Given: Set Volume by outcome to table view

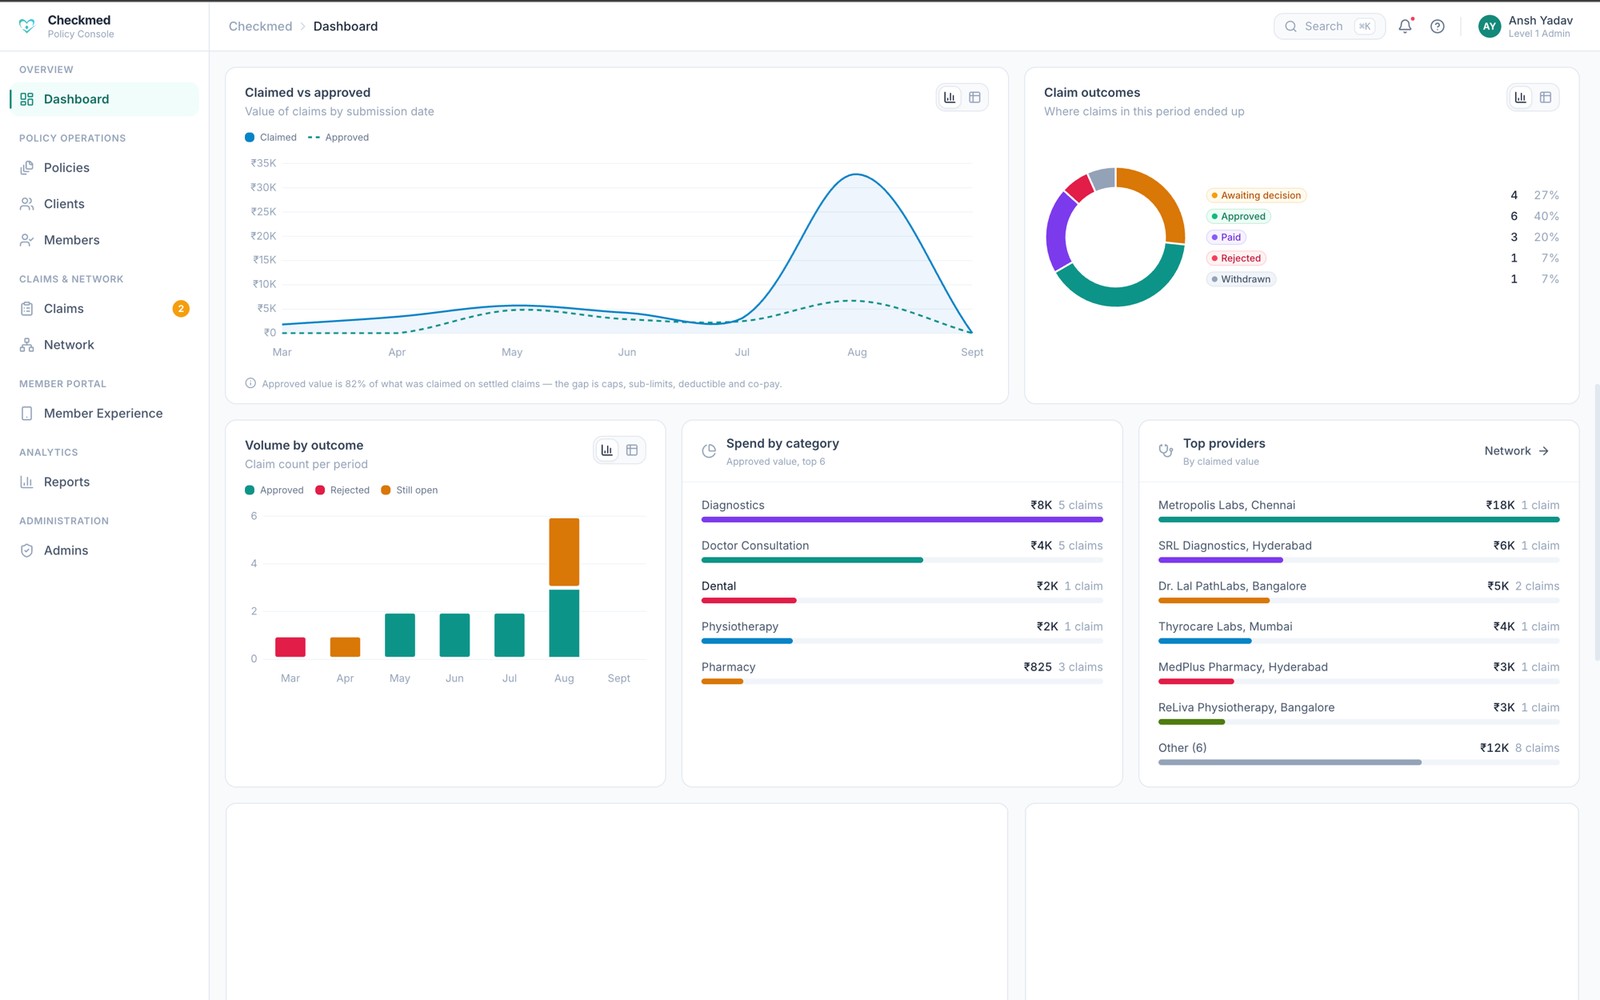Looking at the screenshot, I should 632,450.
